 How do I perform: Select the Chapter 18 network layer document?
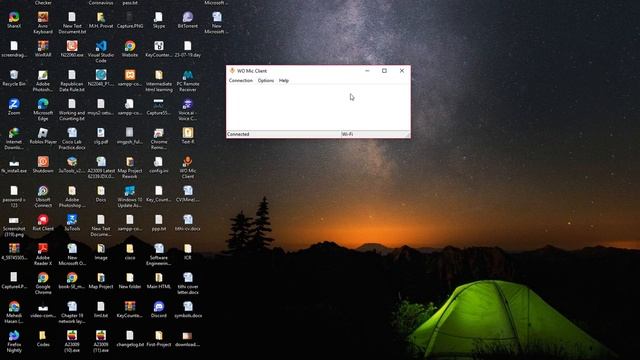72,313
